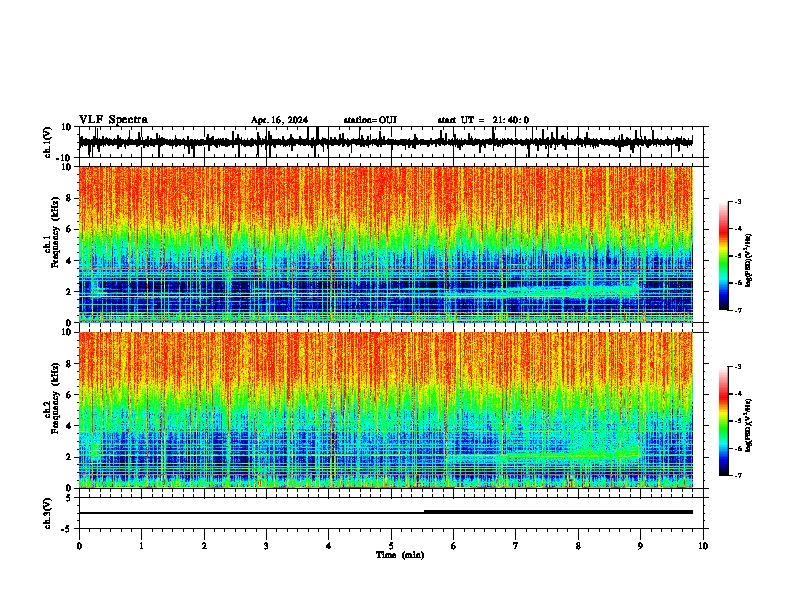
Task: Click the log(PSD) label beside ch.1 color bar
Action: pos(749,261)
